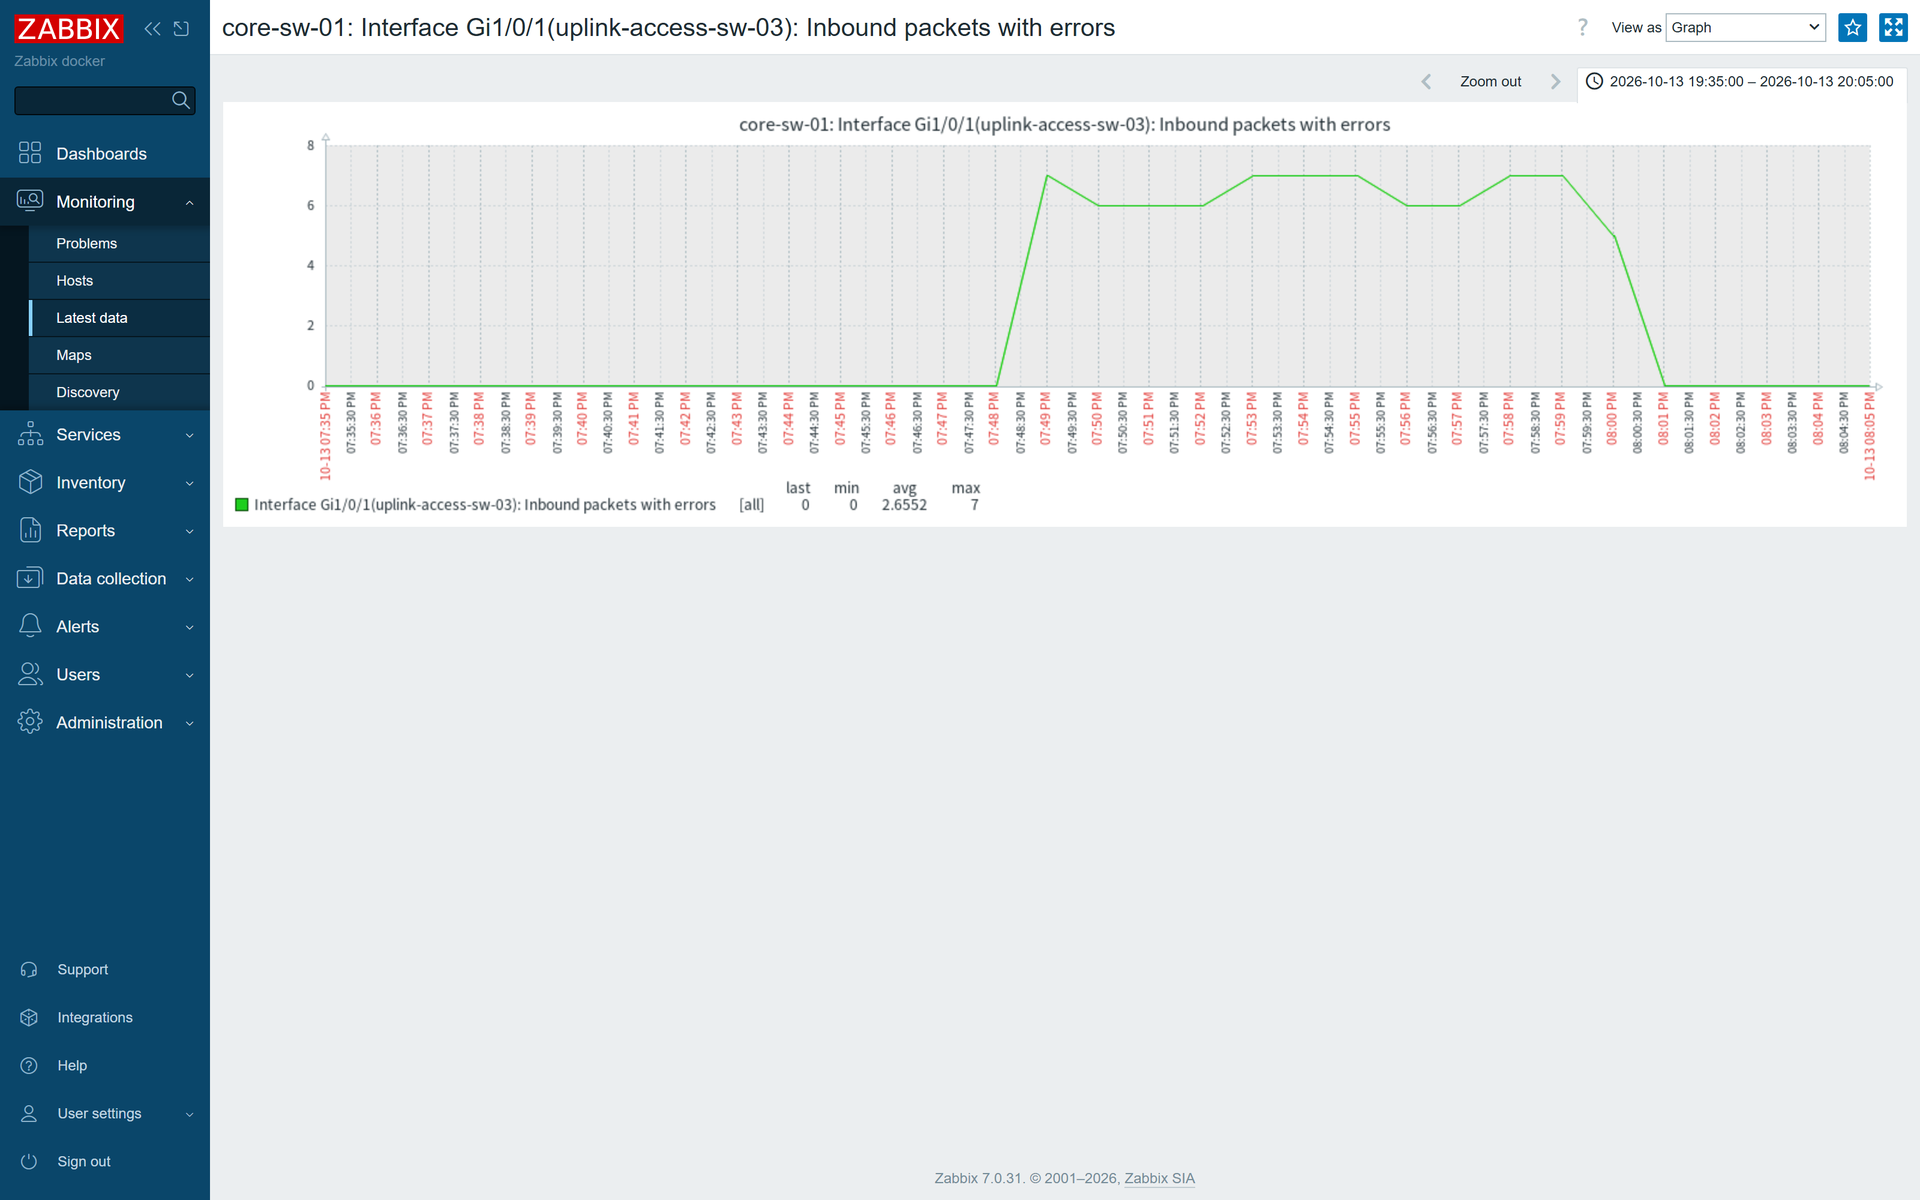Open Discovery under Monitoring

119,392
